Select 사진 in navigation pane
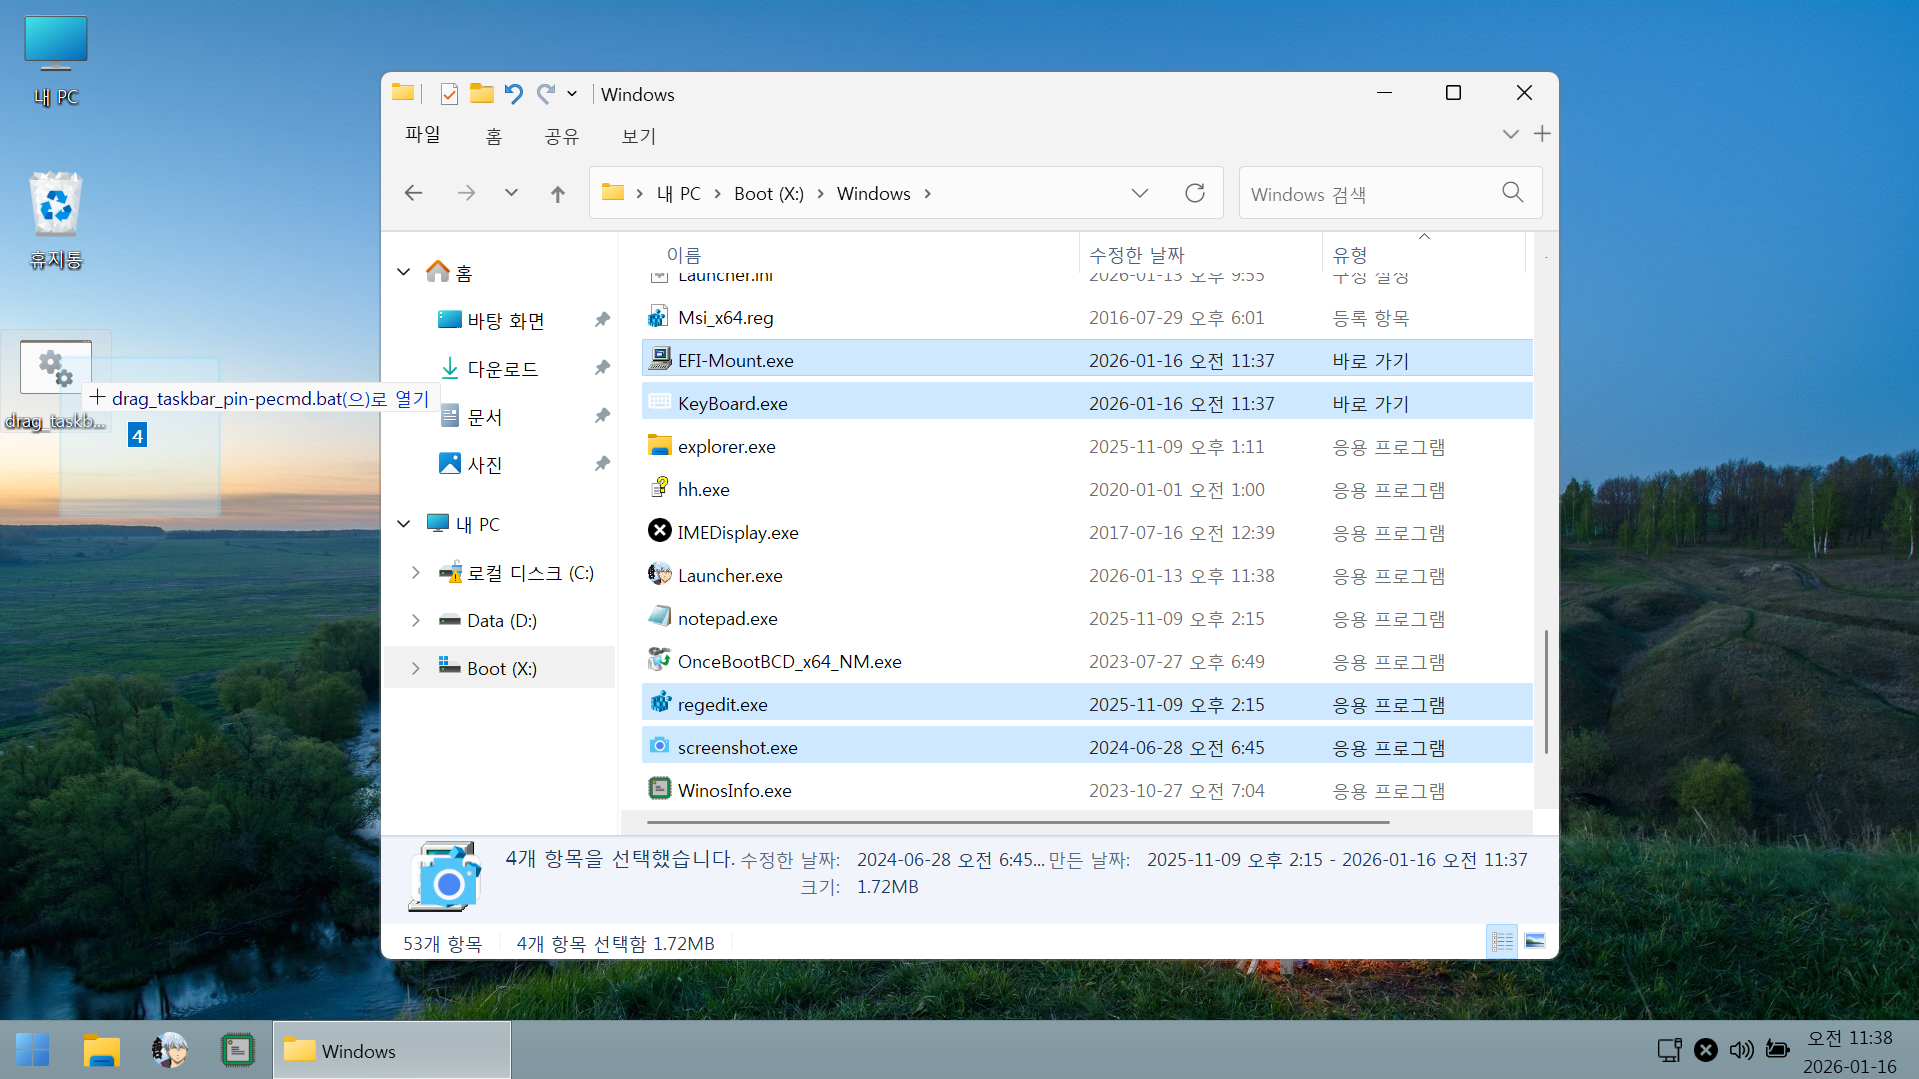1919x1079 pixels. click(484, 465)
